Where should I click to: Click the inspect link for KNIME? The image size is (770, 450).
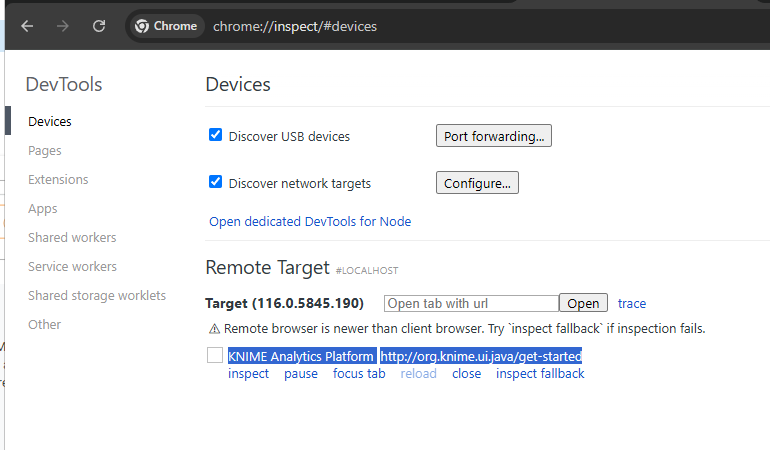(248, 374)
